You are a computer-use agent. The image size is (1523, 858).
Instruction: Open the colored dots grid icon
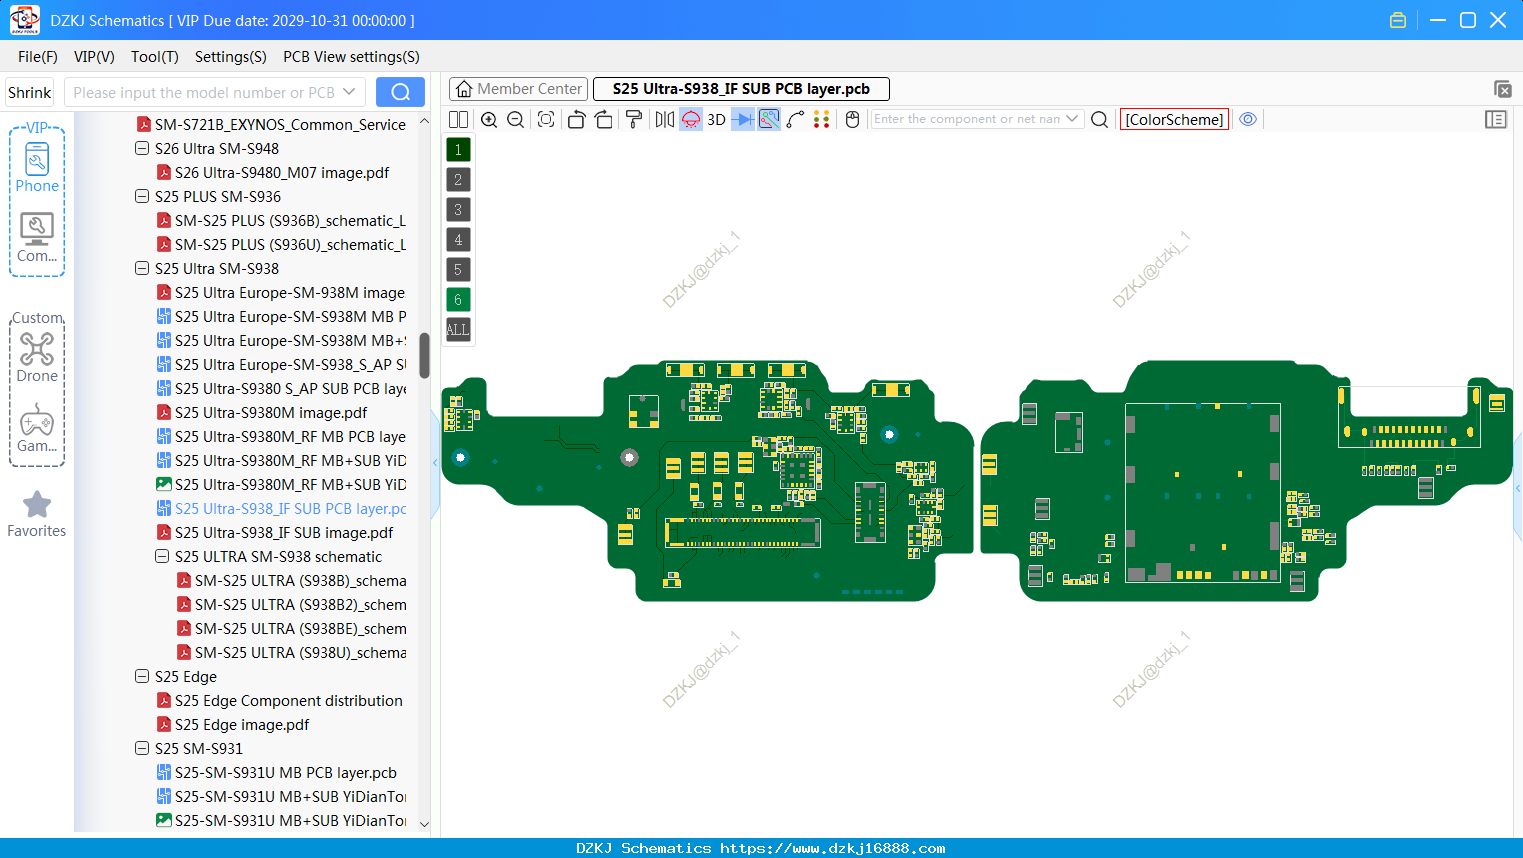click(822, 119)
